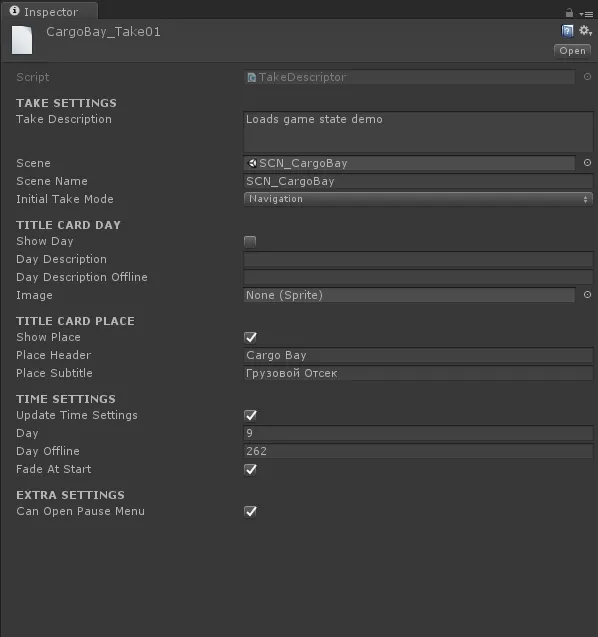The width and height of the screenshot is (598, 637).
Task: Open the gear settings menu
Action: click(585, 30)
